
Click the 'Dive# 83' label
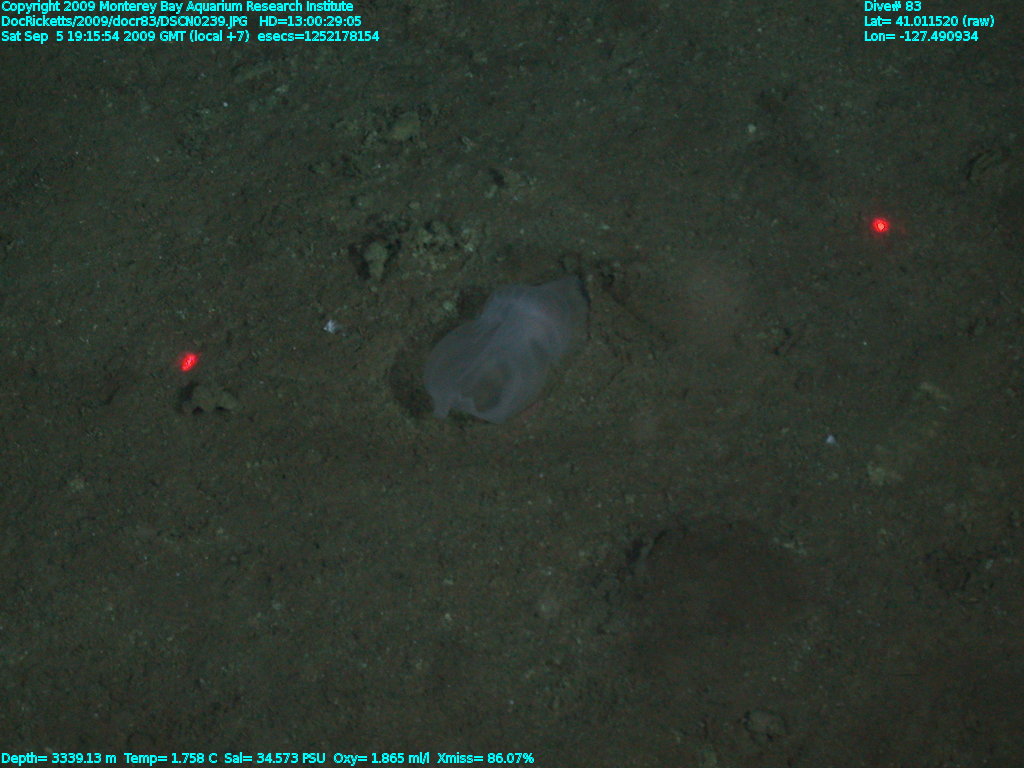(x=893, y=7)
